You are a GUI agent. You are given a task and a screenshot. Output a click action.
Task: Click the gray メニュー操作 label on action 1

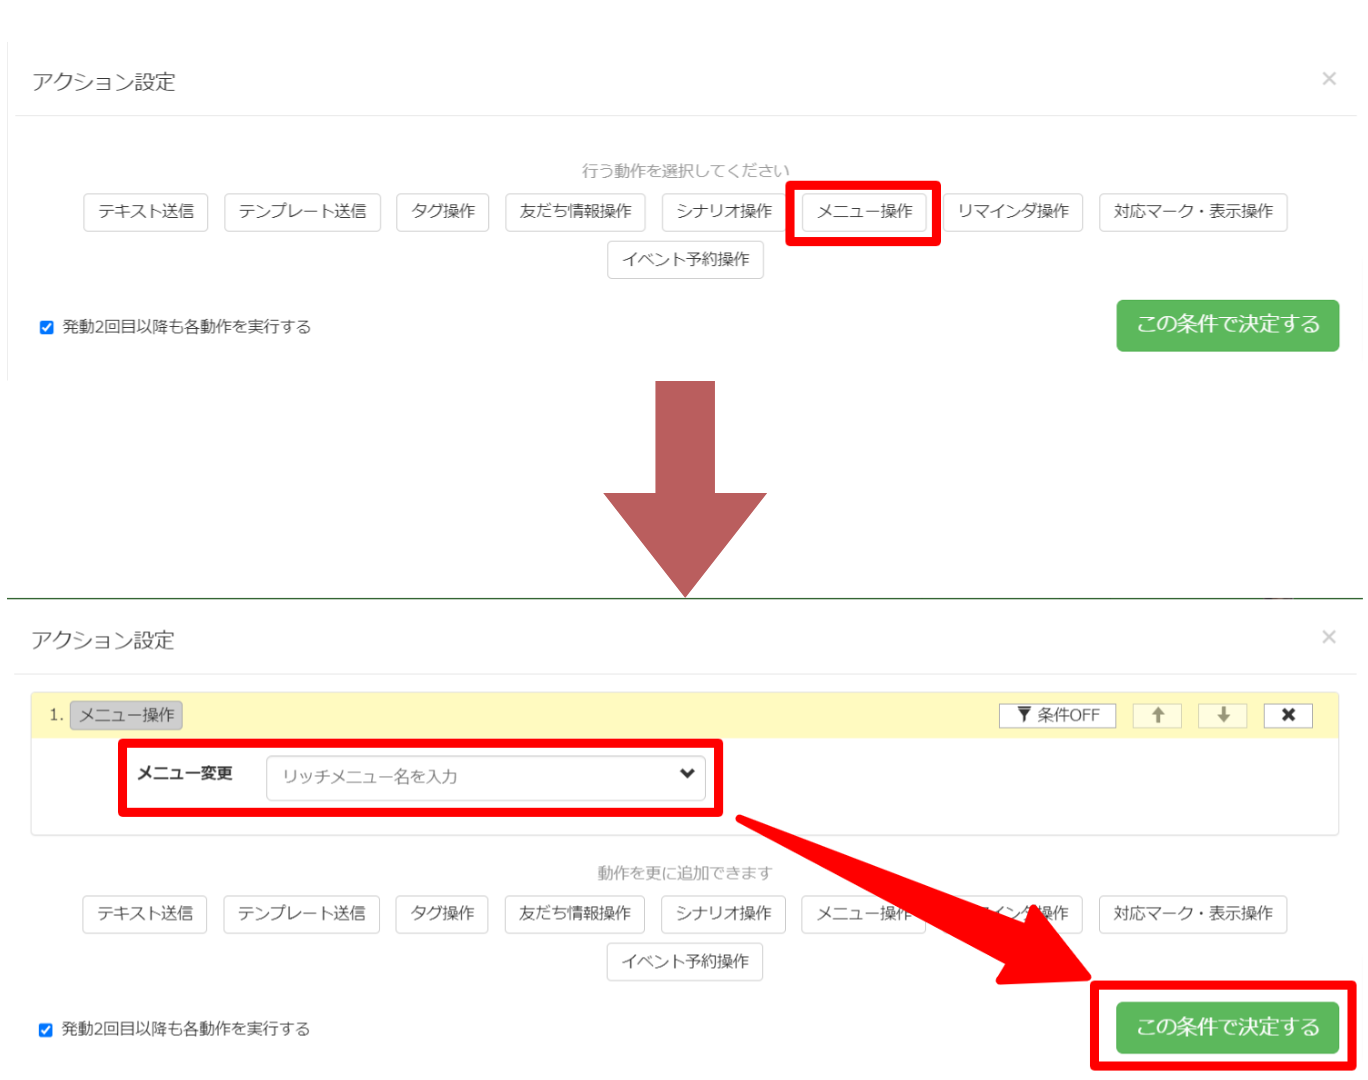(126, 715)
